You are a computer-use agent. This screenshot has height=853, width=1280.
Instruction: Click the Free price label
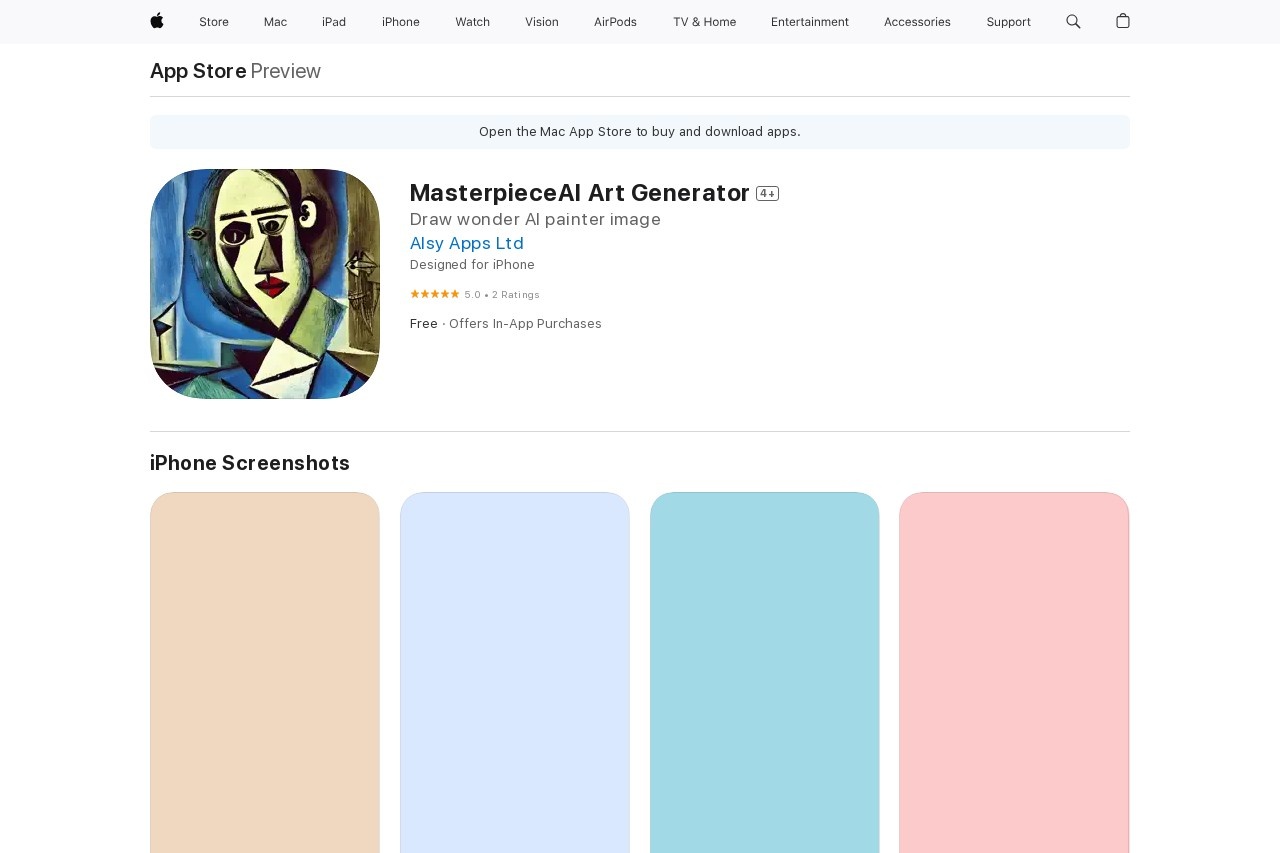click(424, 324)
